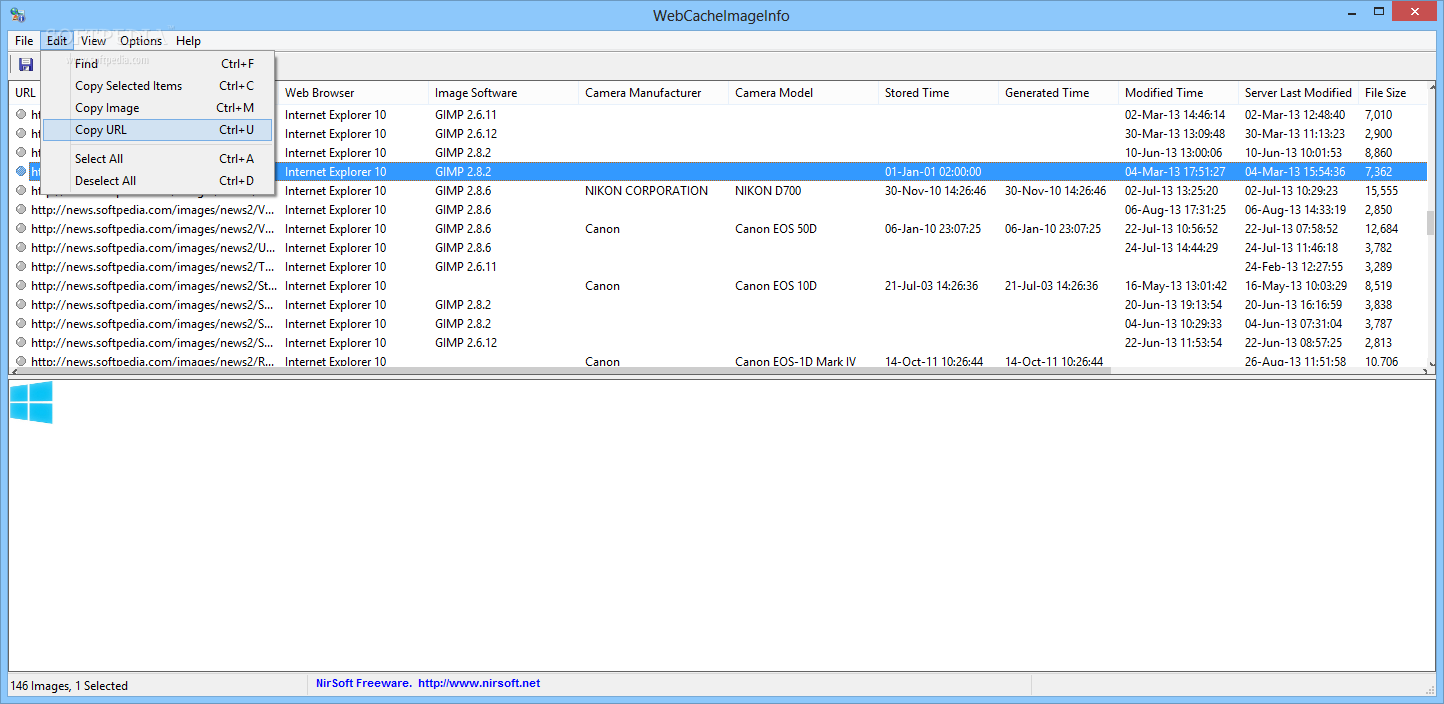Viewport: 1444px width, 704px height.
Task: Click the circle icon of the 06-Aug-13 17:31:25 row
Action: click(x=21, y=210)
